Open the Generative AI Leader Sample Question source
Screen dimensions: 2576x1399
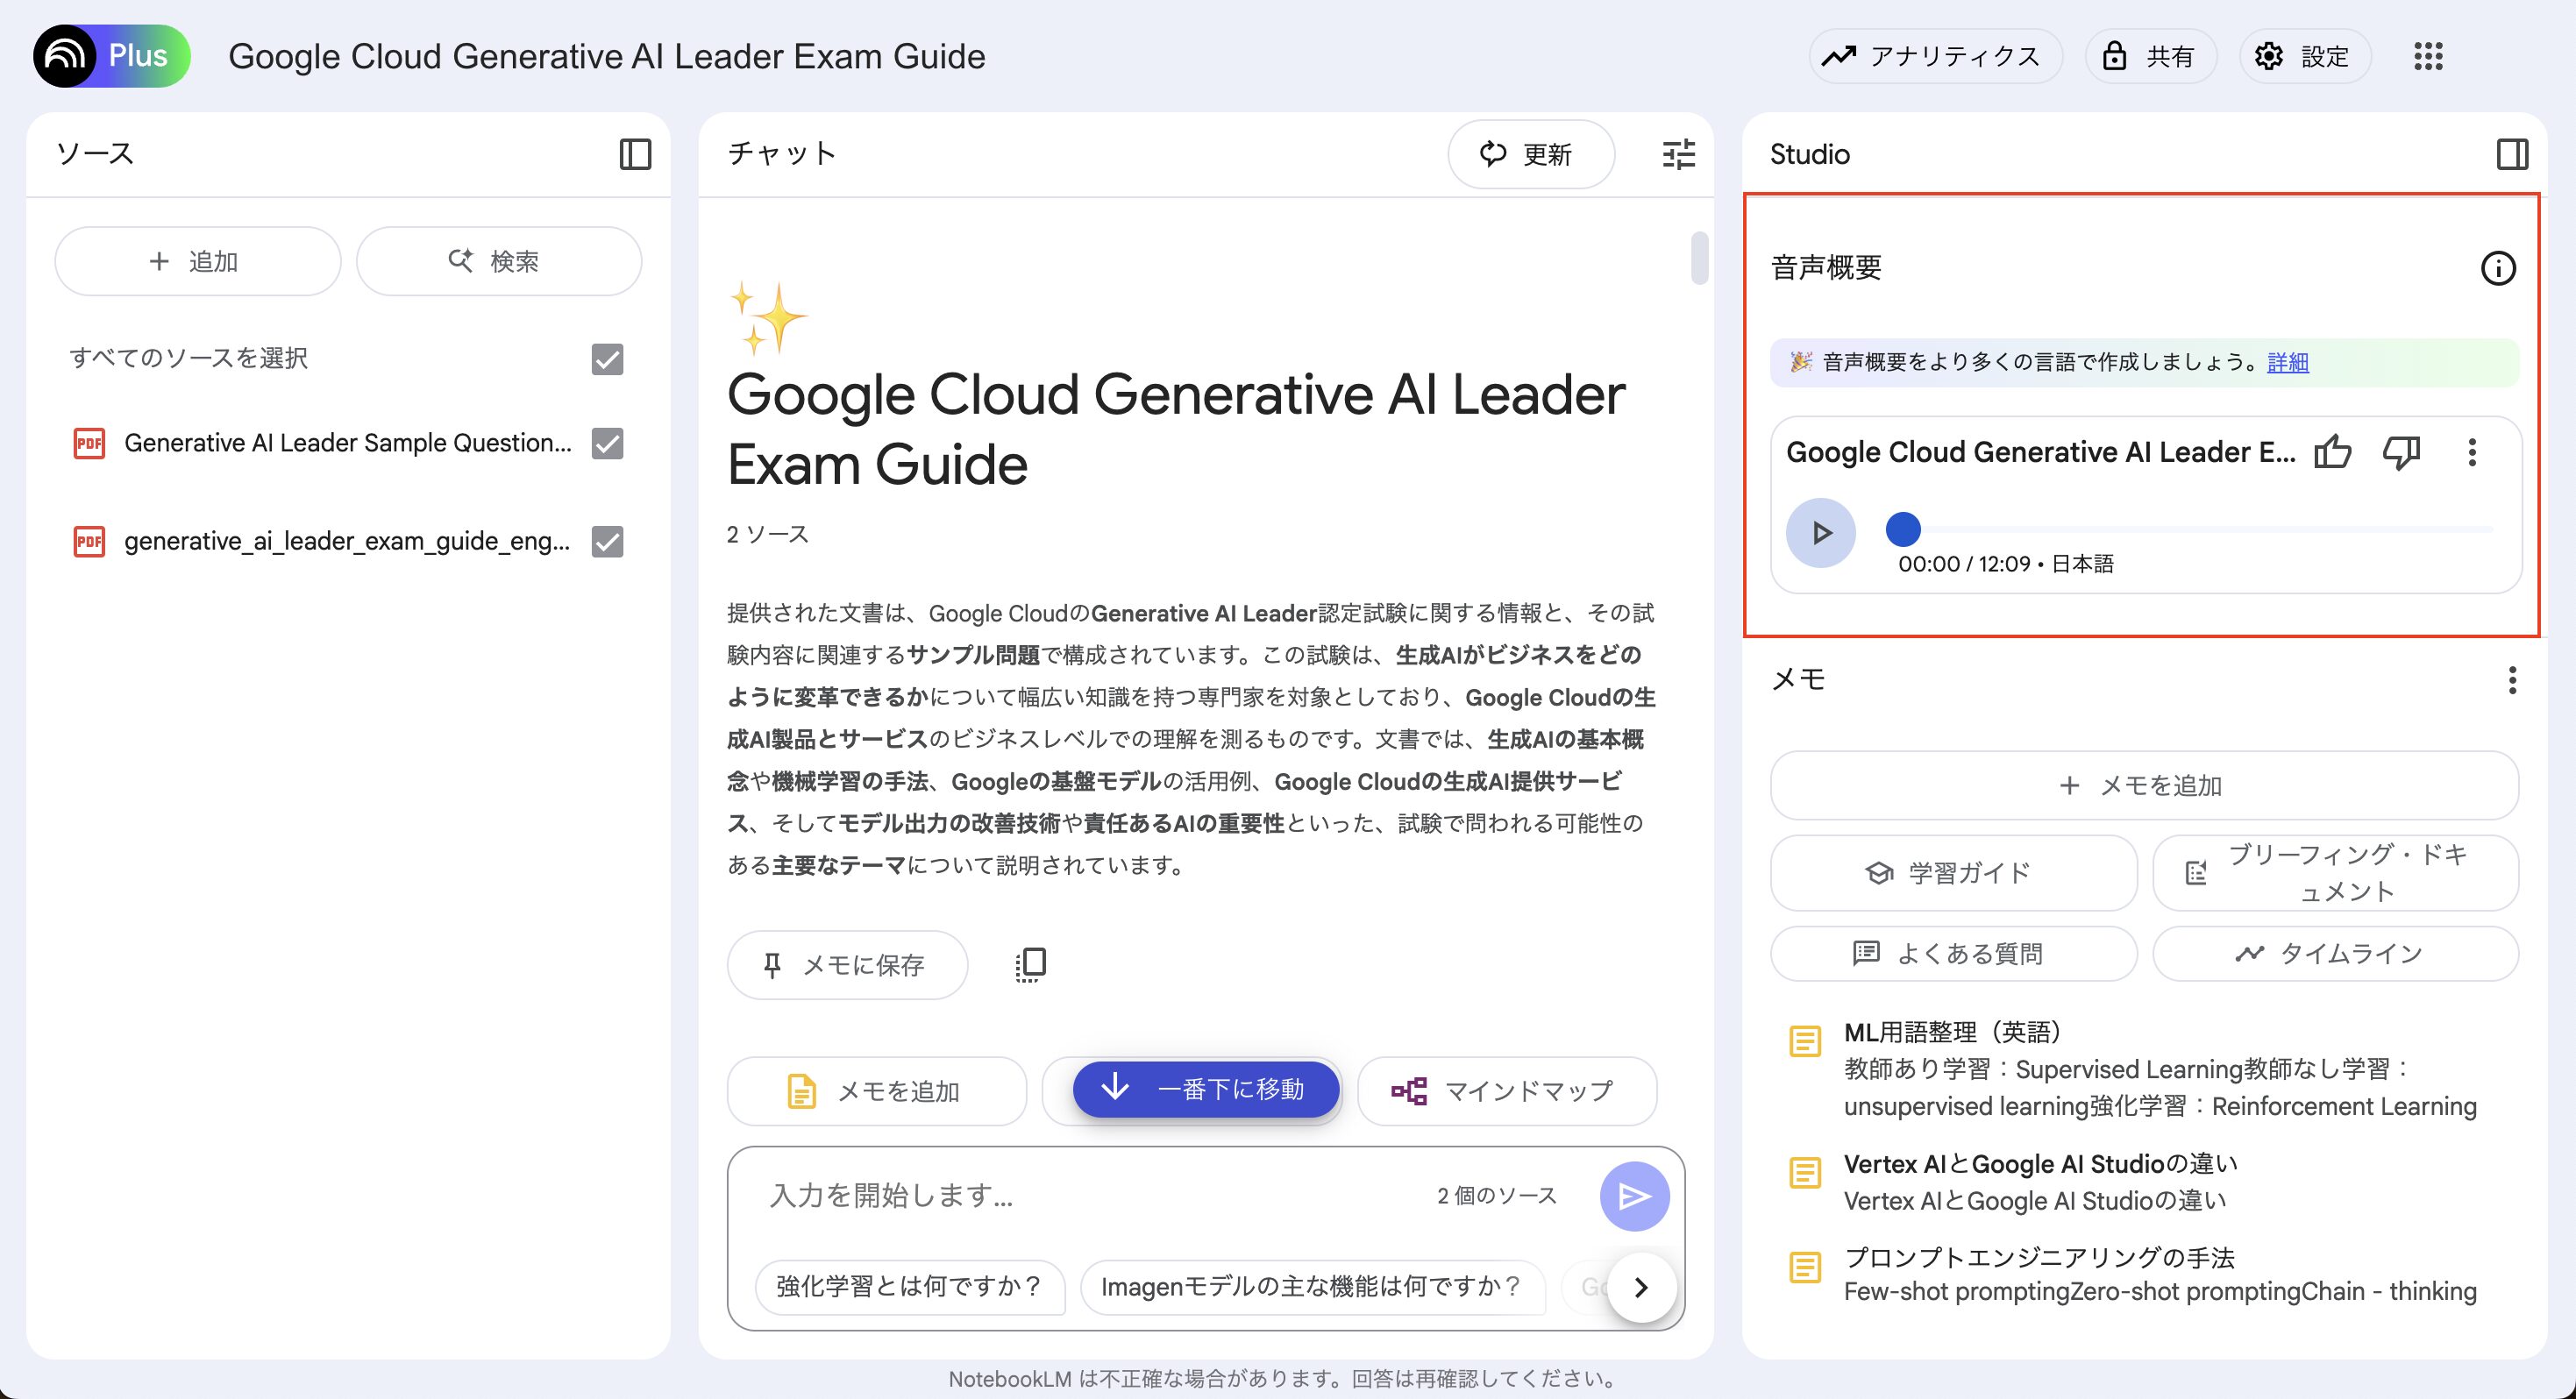347,443
